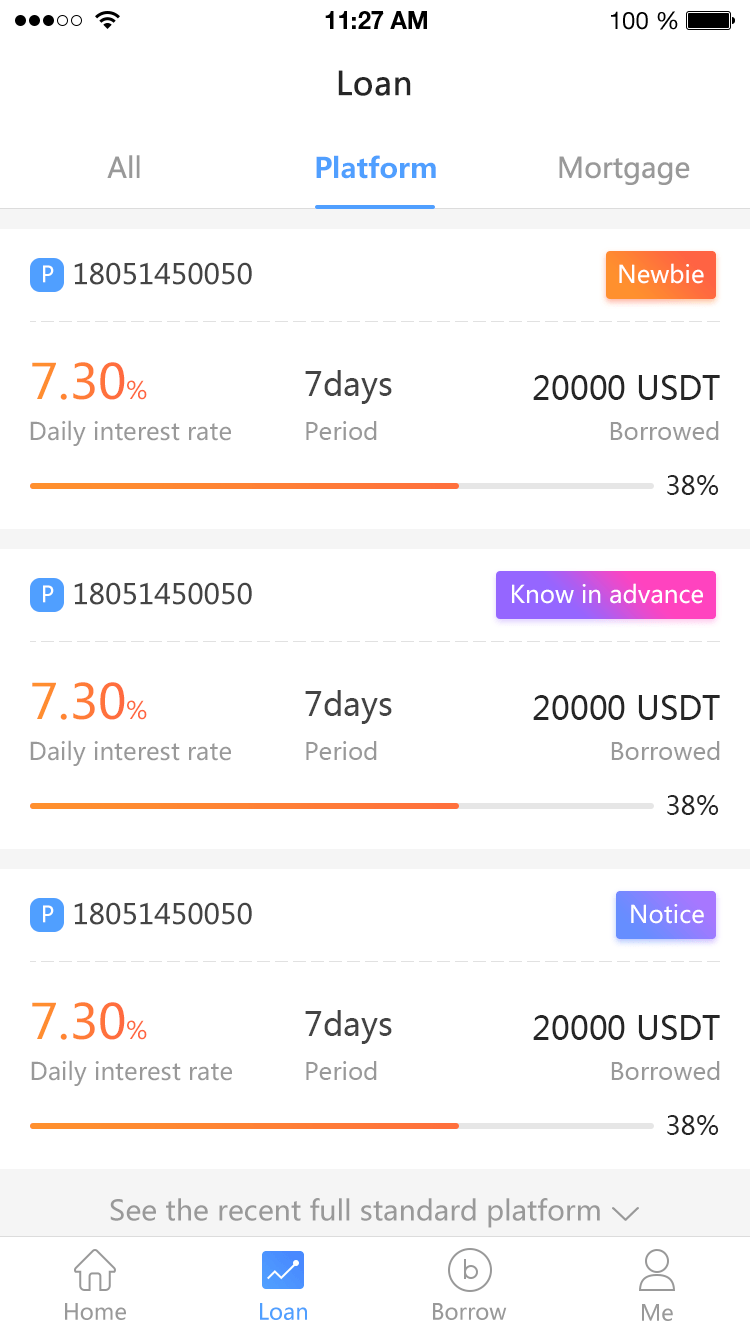Tap the battery icon in status bar
The image size is (750, 1334).
(711, 21)
